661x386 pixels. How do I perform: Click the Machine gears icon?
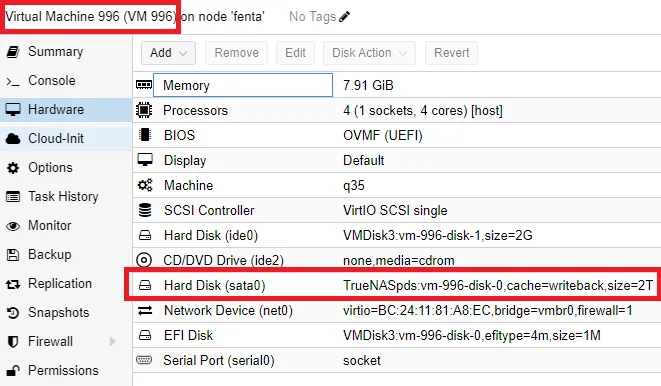[145, 185]
